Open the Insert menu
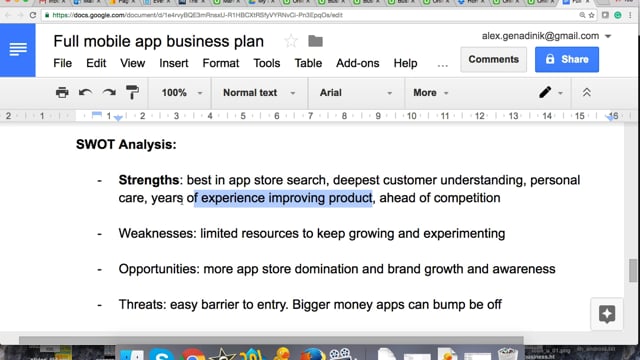This screenshot has width=640, height=360. pos(173,63)
